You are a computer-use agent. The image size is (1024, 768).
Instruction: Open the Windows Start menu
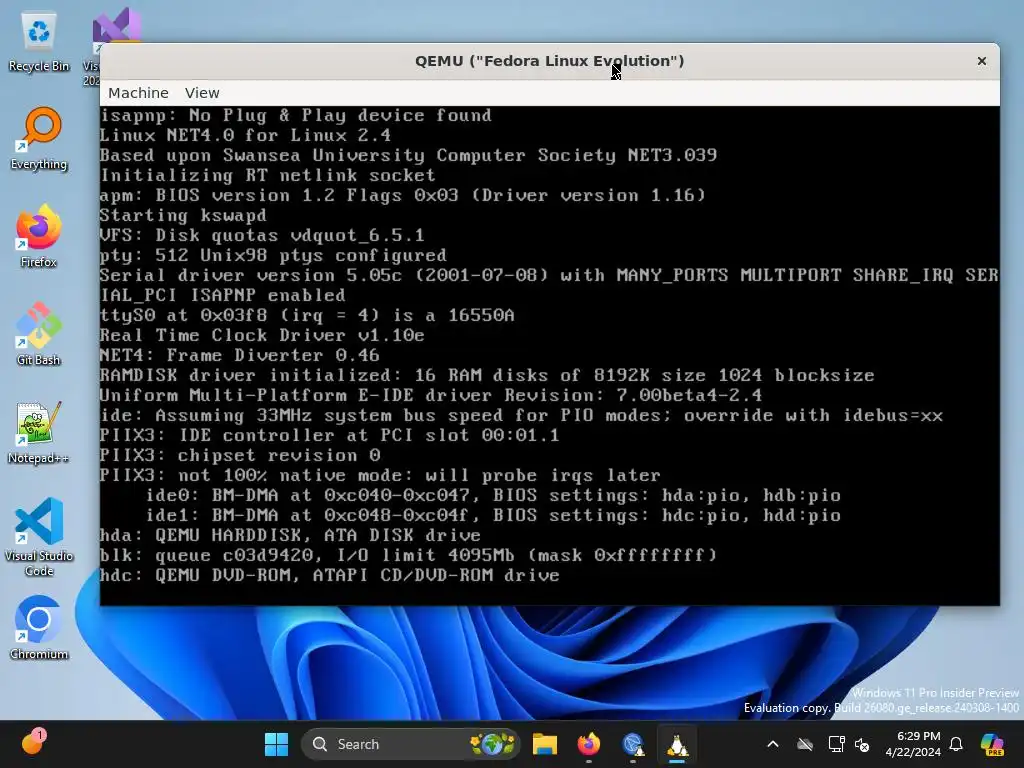point(276,744)
